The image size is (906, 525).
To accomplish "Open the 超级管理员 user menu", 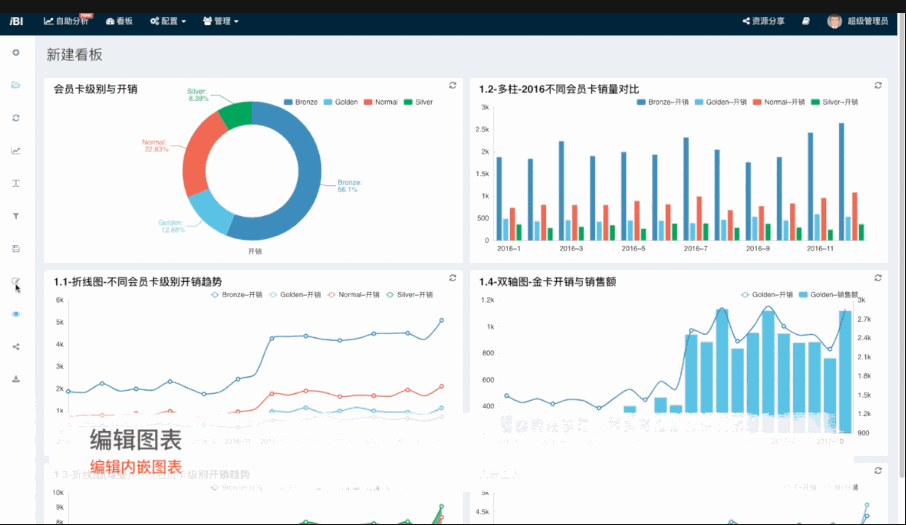I will coord(857,20).
